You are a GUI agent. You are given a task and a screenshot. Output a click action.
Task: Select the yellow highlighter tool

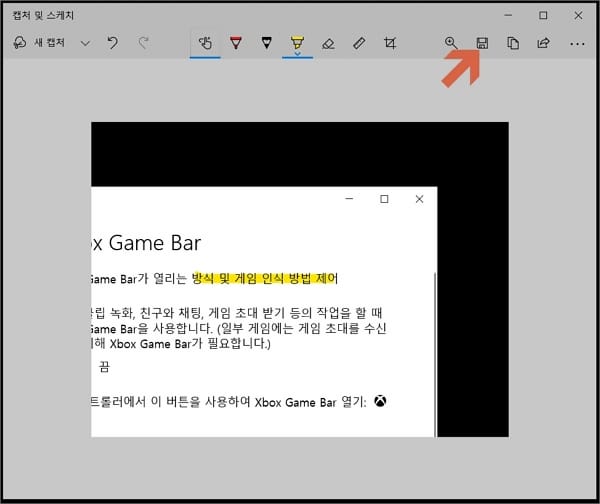pyautogui.click(x=297, y=42)
